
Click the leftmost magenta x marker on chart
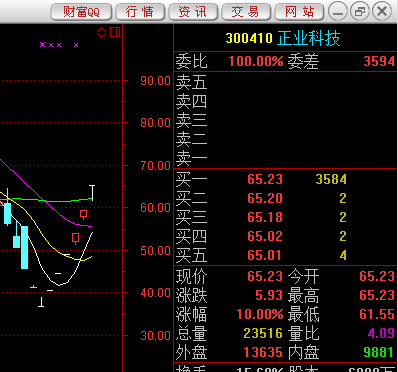click(42, 45)
